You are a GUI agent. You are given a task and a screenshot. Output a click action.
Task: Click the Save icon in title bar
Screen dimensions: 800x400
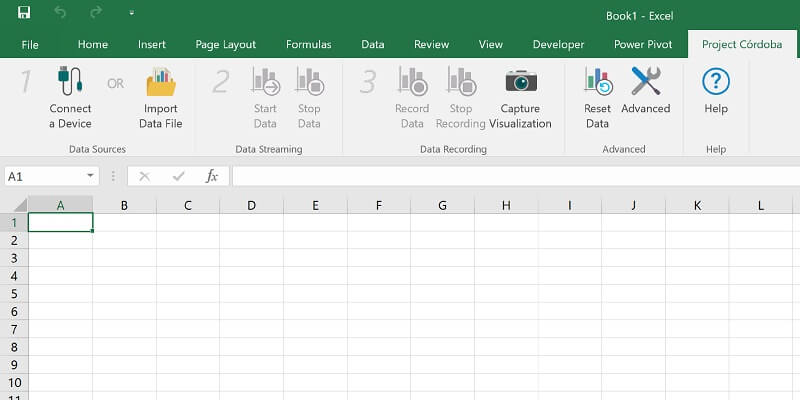pos(23,13)
